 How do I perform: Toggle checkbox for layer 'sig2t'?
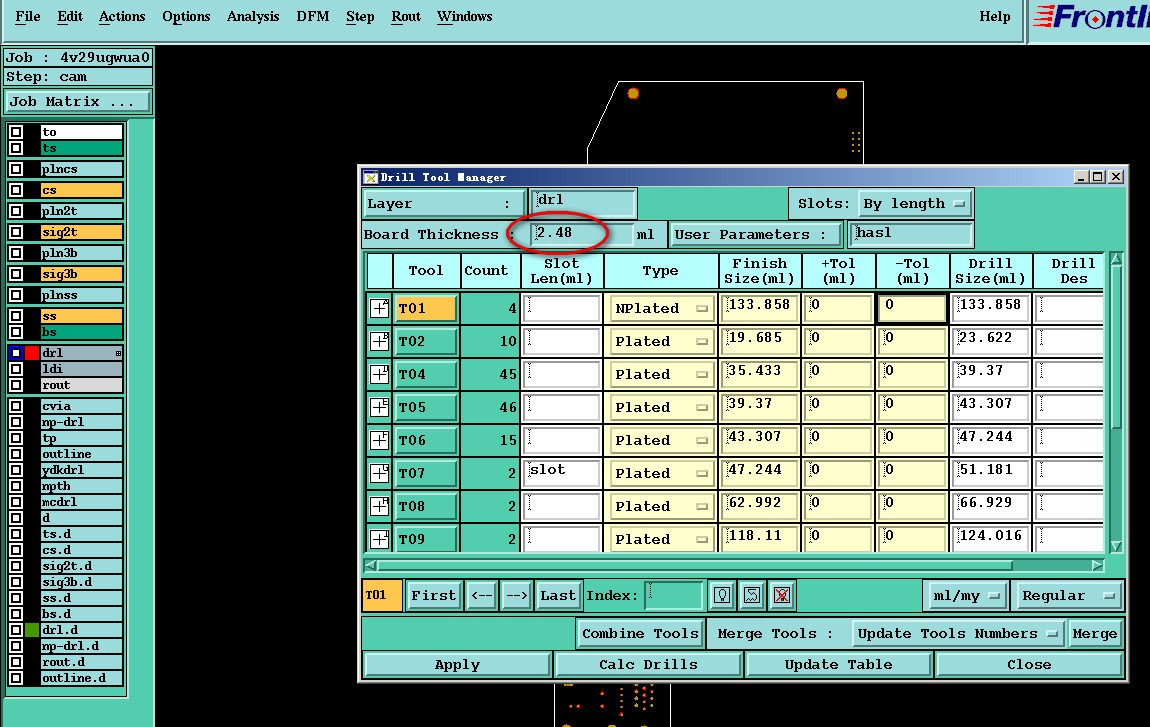(x=15, y=232)
